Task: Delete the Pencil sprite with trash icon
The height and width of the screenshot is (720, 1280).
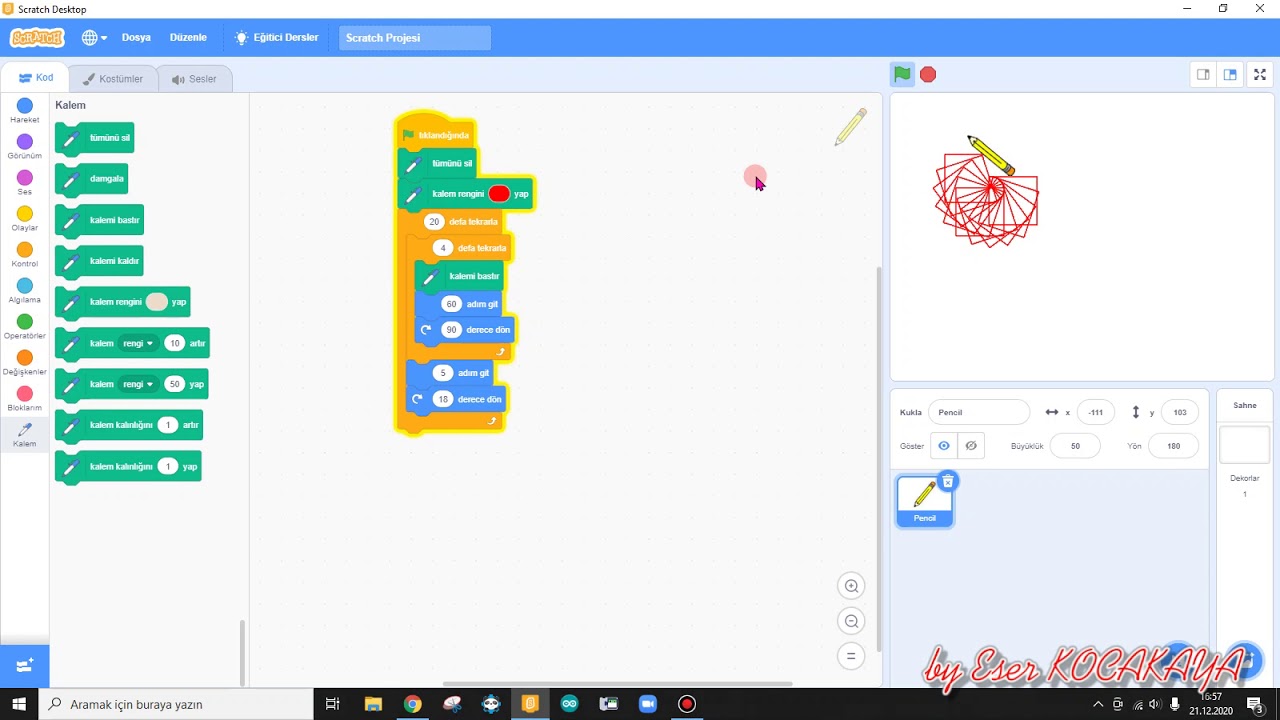Action: 948,481
